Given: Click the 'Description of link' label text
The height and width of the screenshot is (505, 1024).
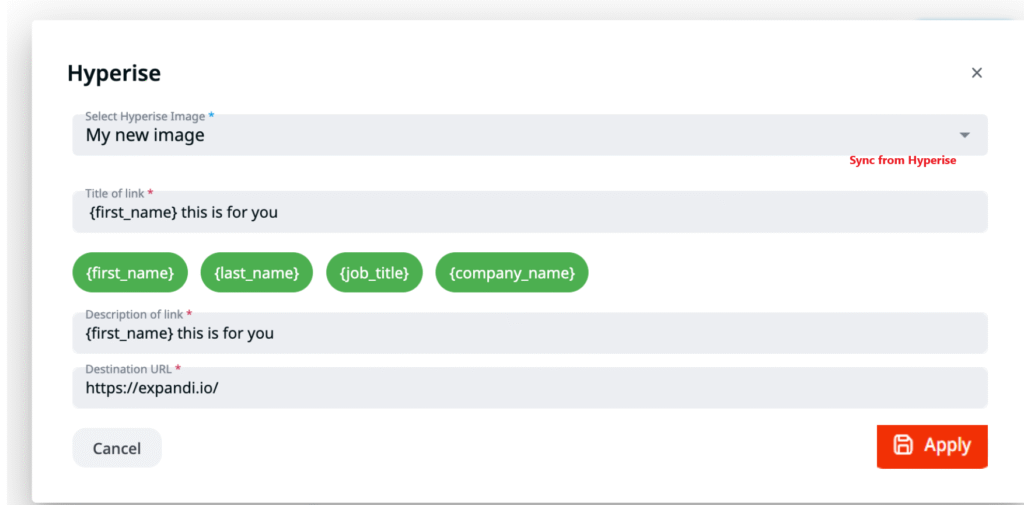Looking at the screenshot, I should click(x=134, y=314).
